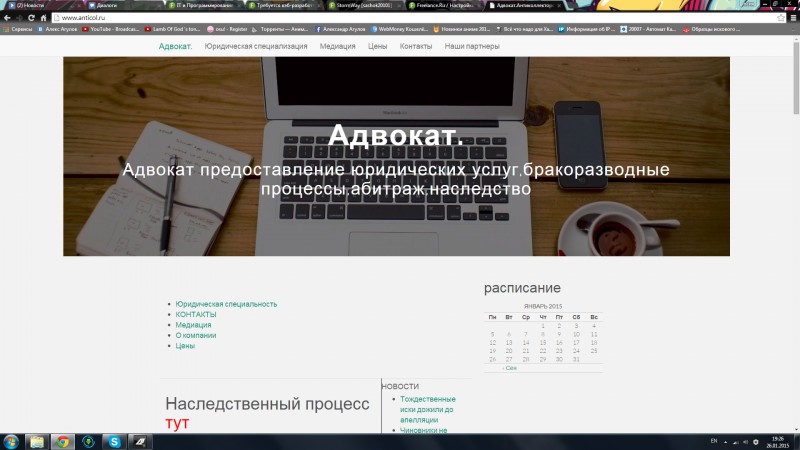This screenshot has width=800, height=450.
Task: Click the Цены list link
Action: pos(185,346)
